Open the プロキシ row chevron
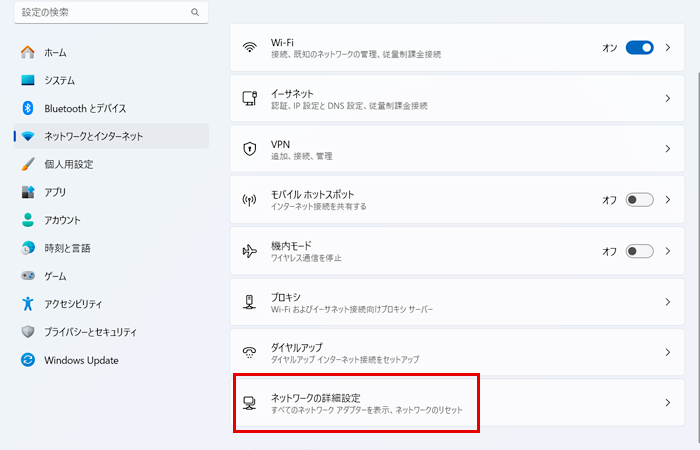This screenshot has height=450, width=700. point(668,302)
